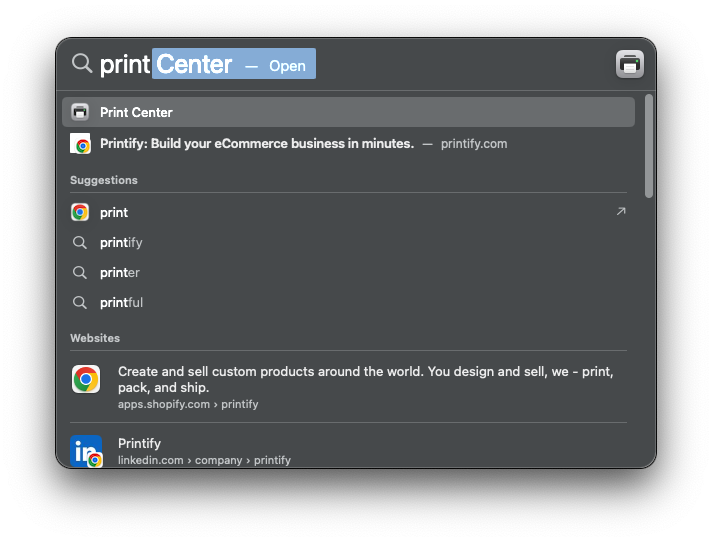
Task: Click the printer icon in search bar
Action: pos(630,64)
